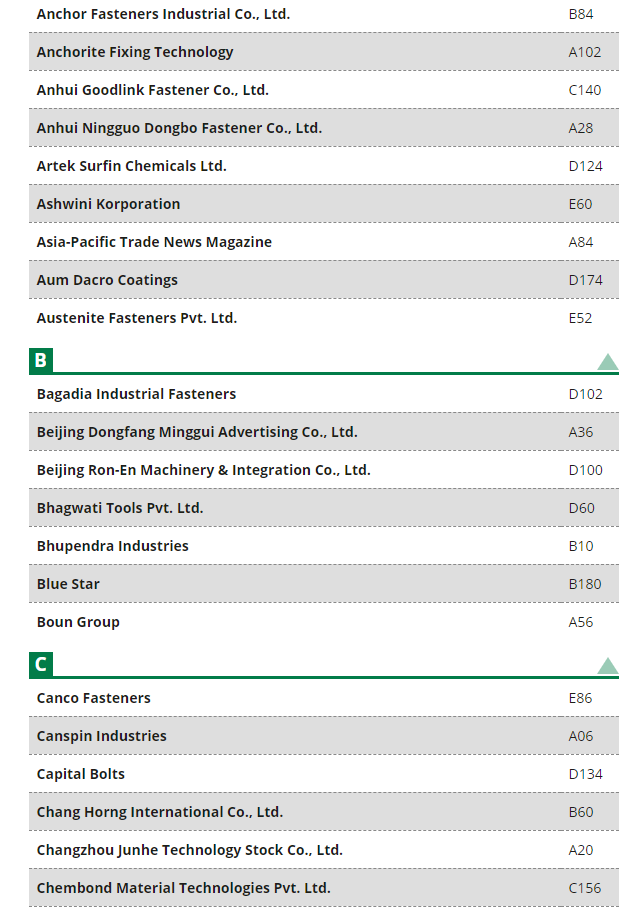
Task: Click Bhagwati Tools Pvt. Ltd. row
Action: pos(324,508)
